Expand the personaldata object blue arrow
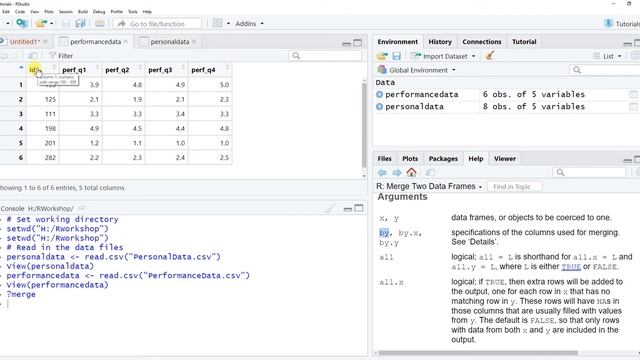The width and height of the screenshot is (640, 360). (379, 107)
